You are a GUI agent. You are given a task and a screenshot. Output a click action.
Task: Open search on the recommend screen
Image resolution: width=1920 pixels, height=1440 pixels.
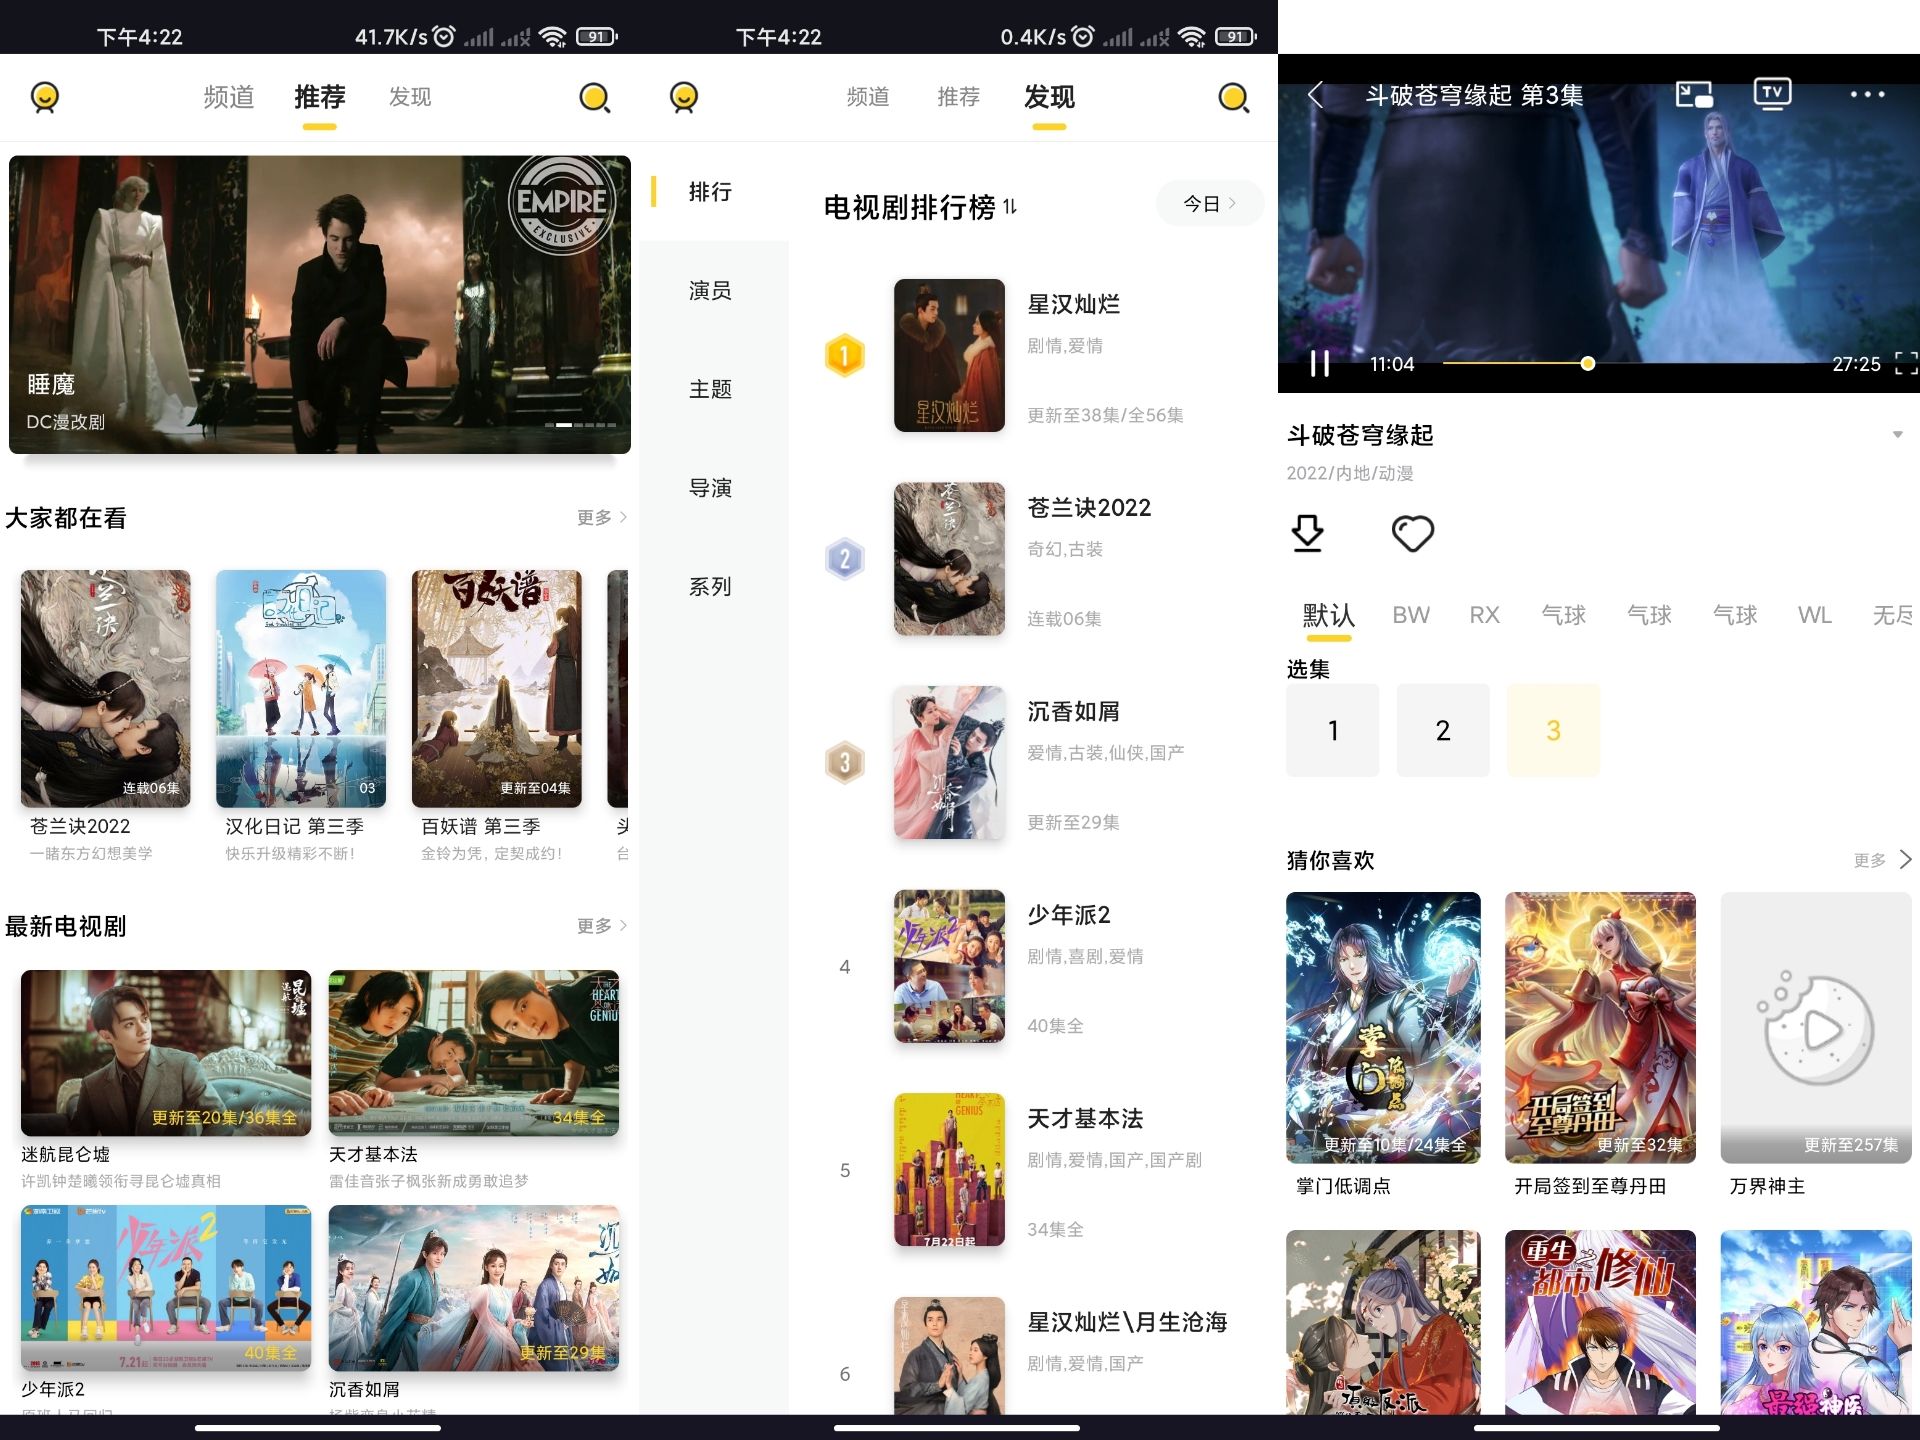(x=595, y=97)
